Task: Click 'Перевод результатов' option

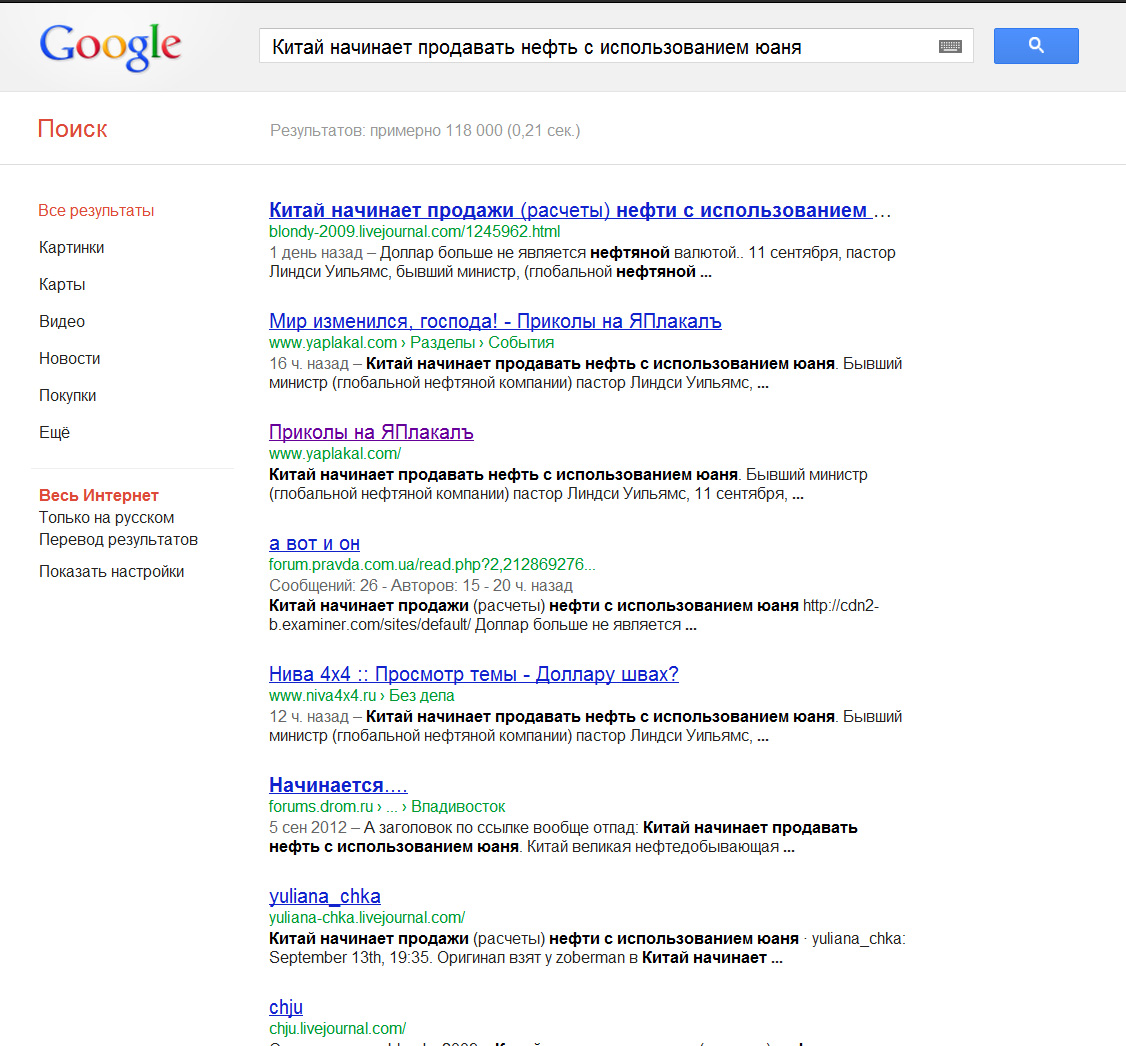Action: point(118,539)
